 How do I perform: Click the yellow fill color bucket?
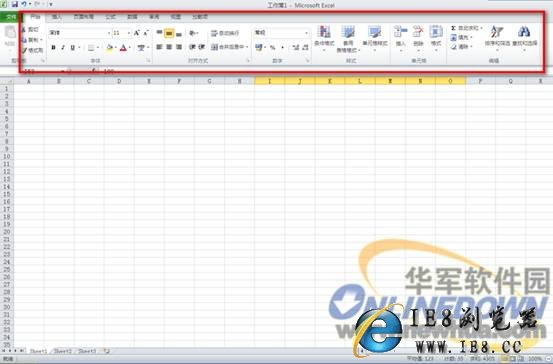pos(109,47)
